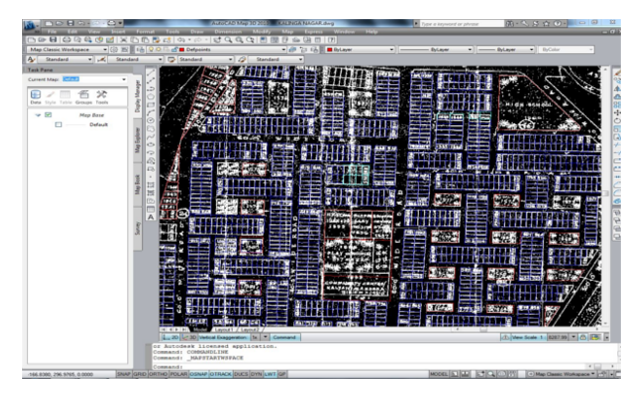Toggle LWT lineweight display in status bar
Image resolution: width=640 pixels, height=400 pixels.
[270, 374]
